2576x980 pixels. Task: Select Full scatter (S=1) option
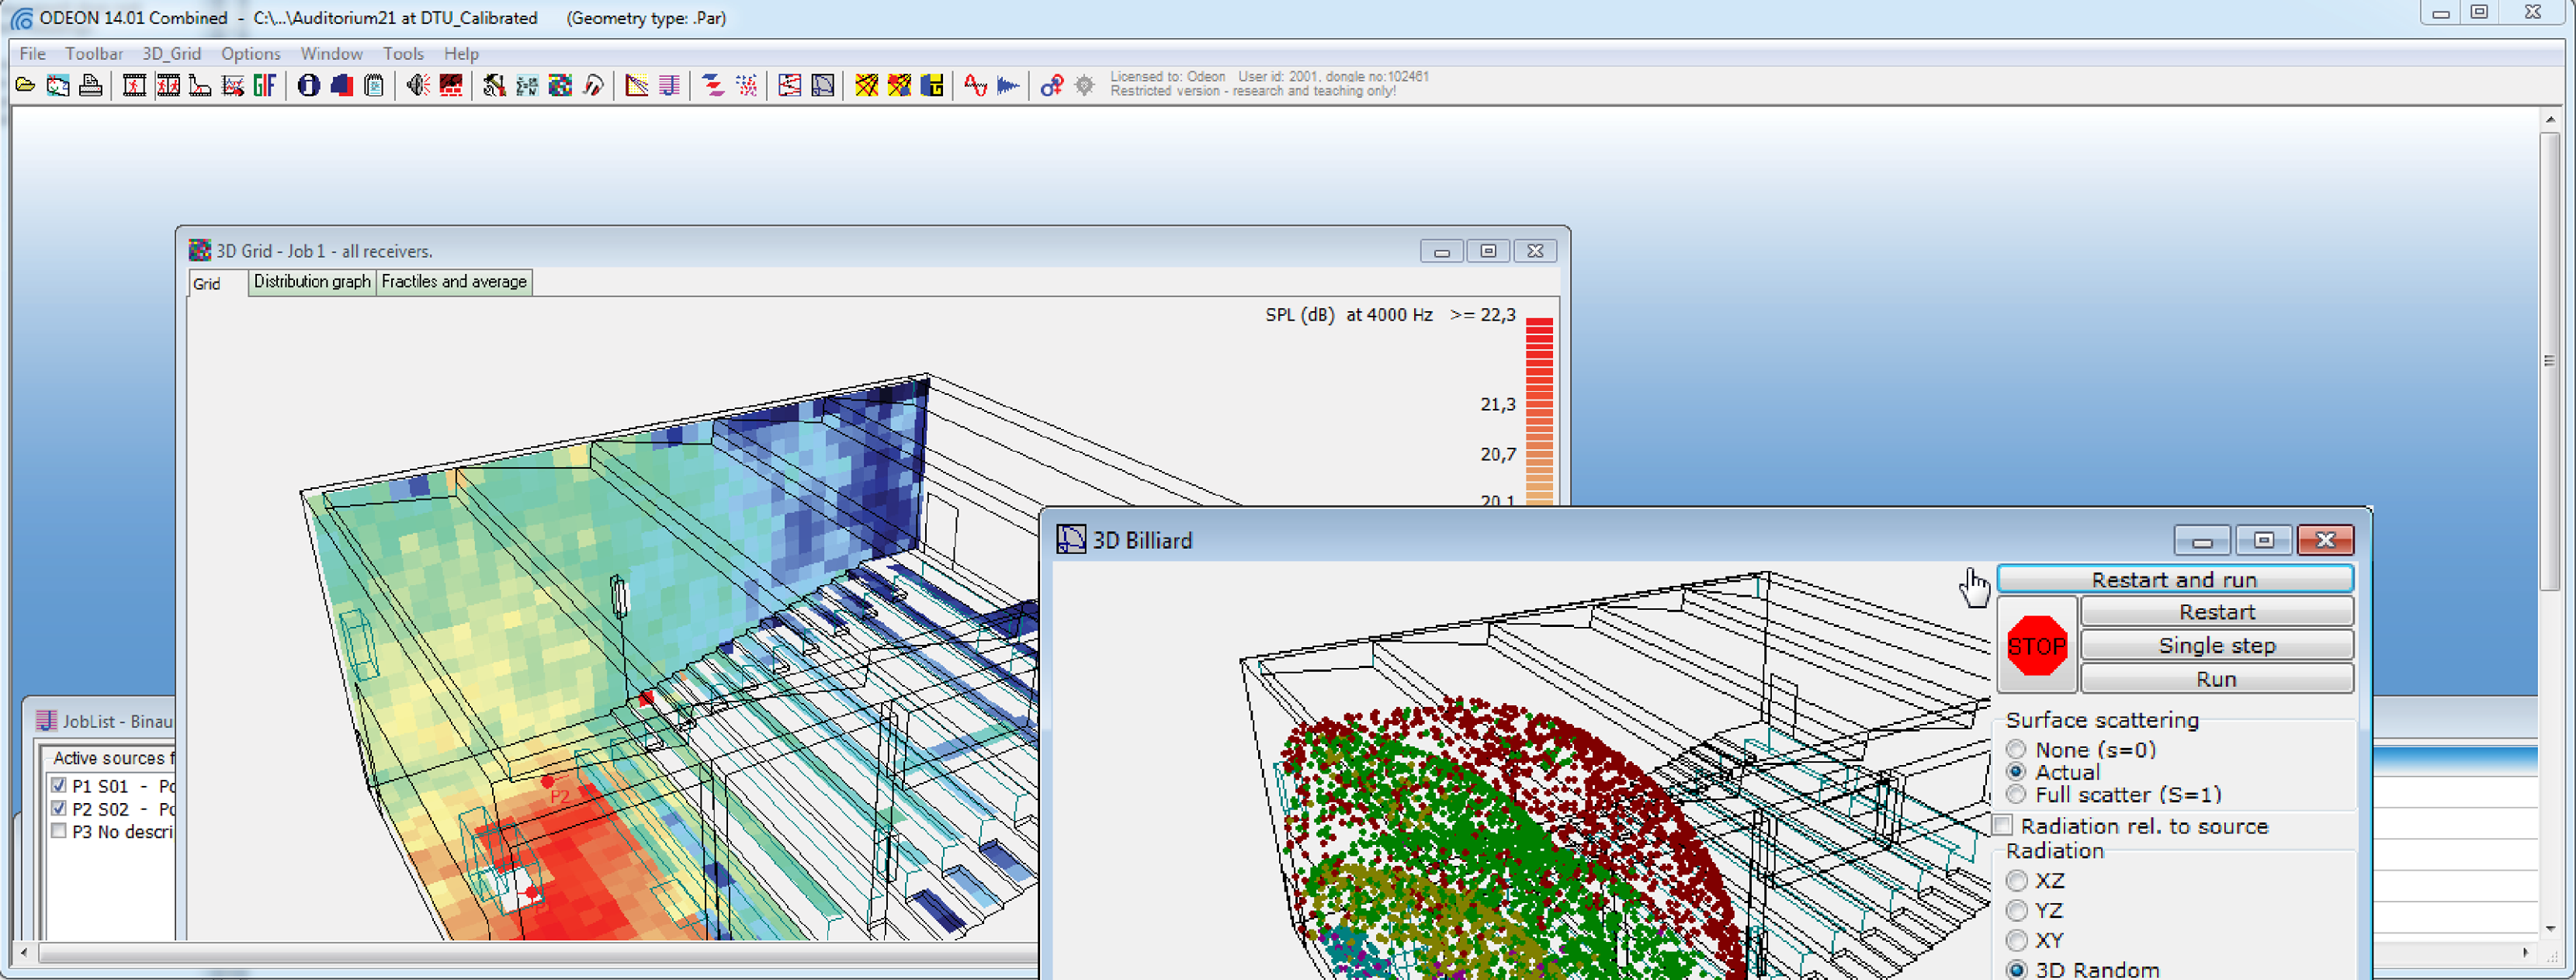pyautogui.click(x=2016, y=794)
